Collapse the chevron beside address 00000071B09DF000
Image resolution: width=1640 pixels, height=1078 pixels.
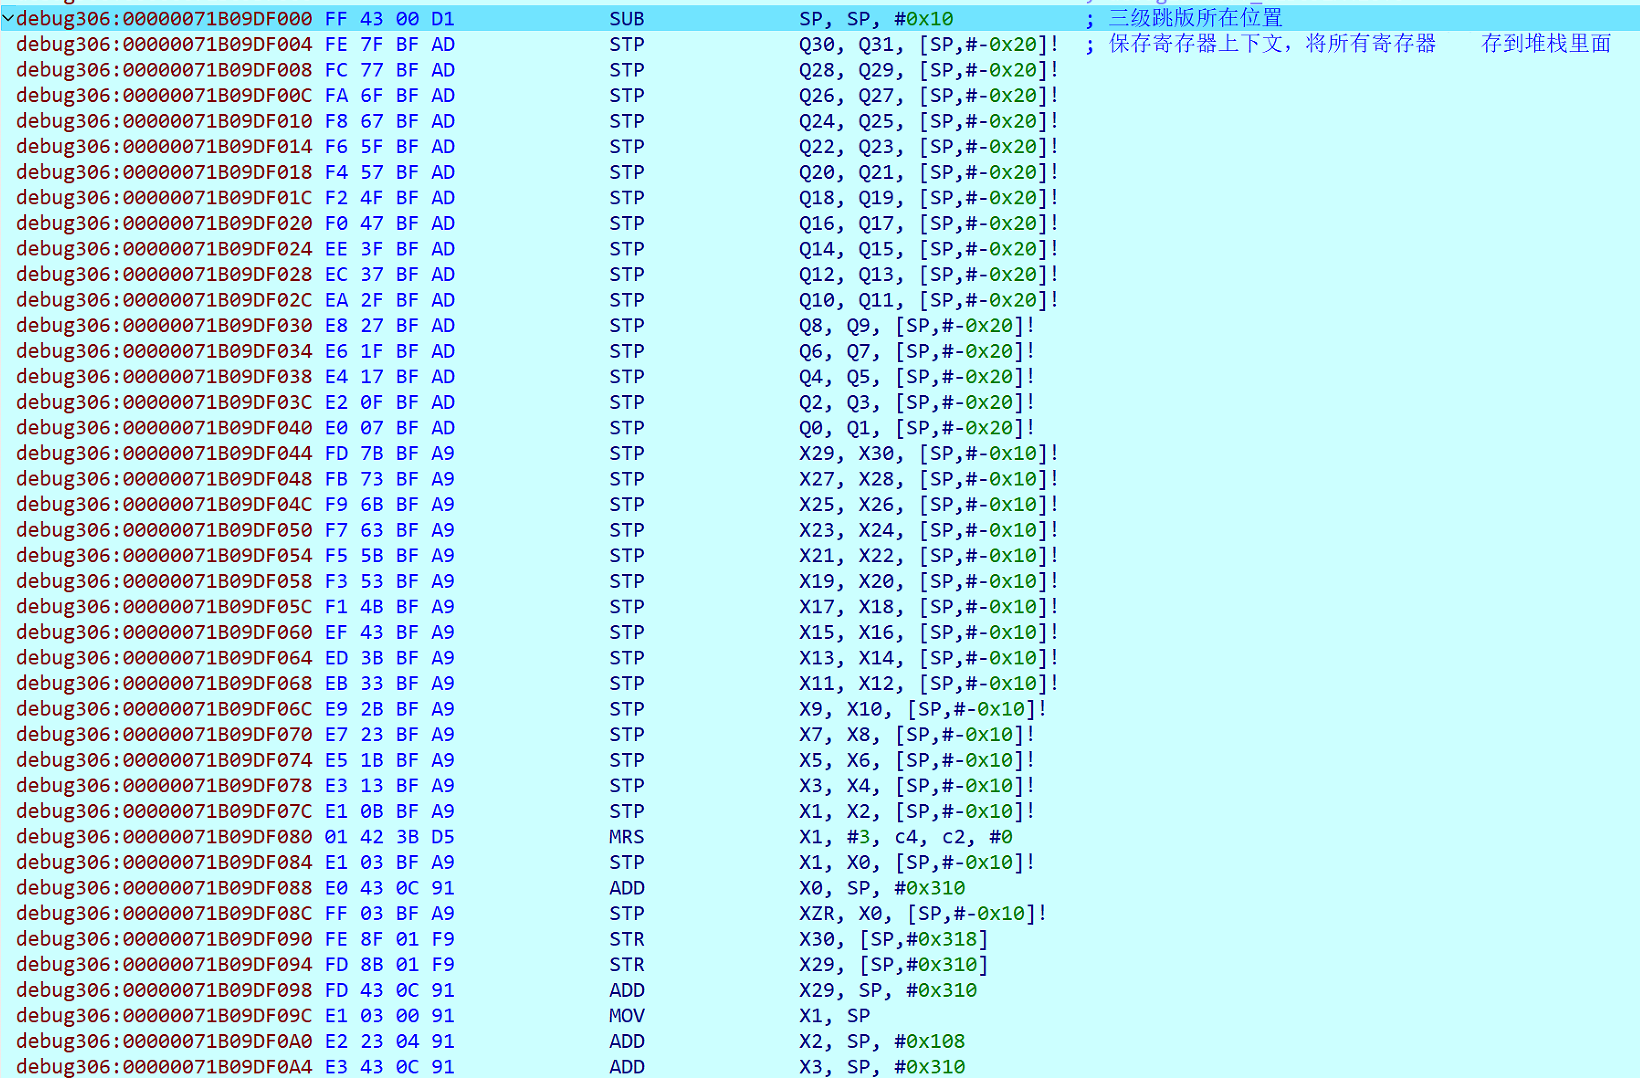tap(8, 18)
